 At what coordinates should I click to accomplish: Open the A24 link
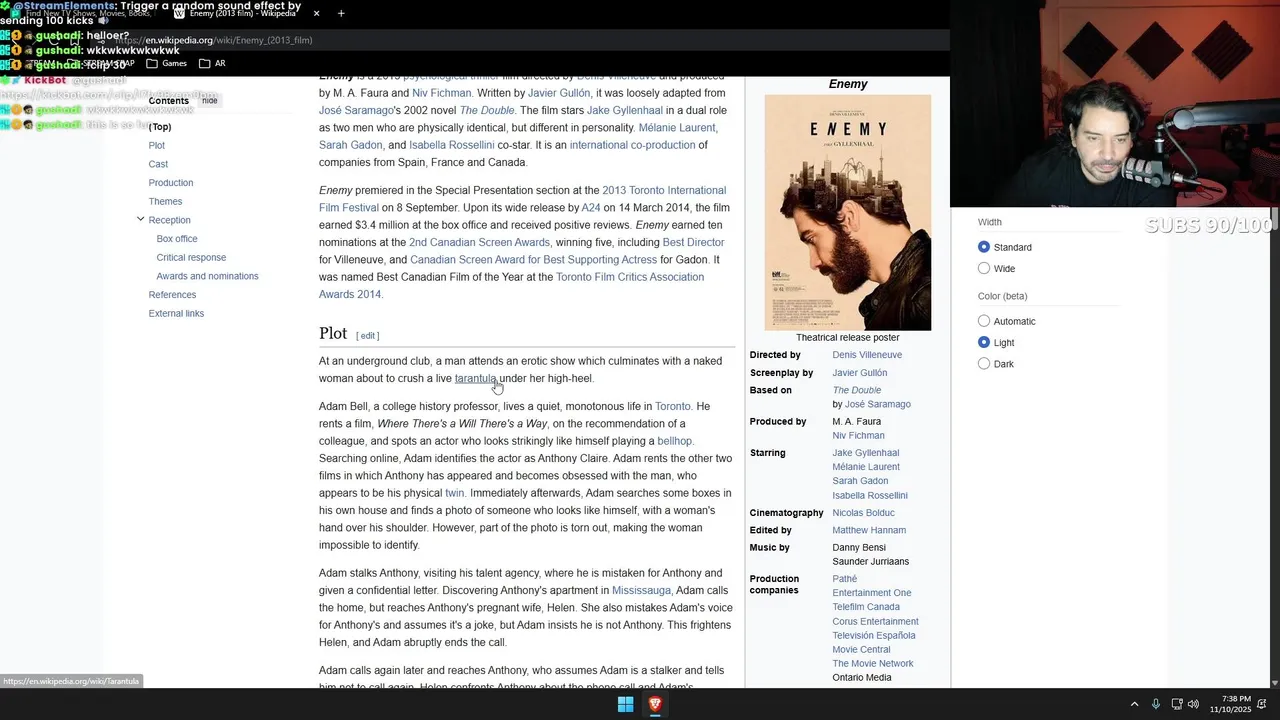(591, 208)
